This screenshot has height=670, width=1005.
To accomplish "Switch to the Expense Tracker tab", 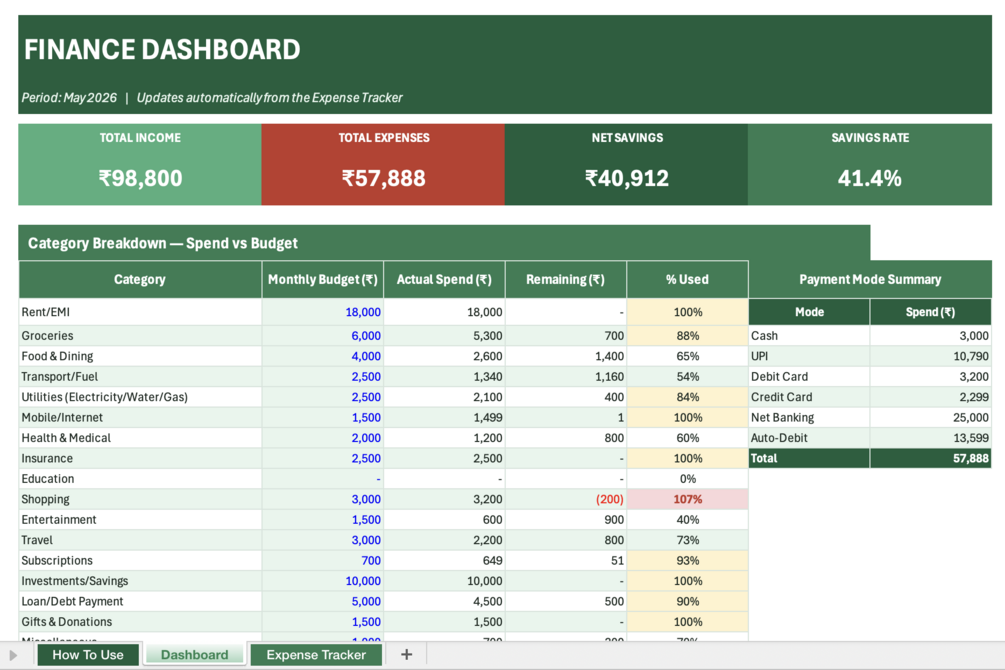I will [316, 655].
